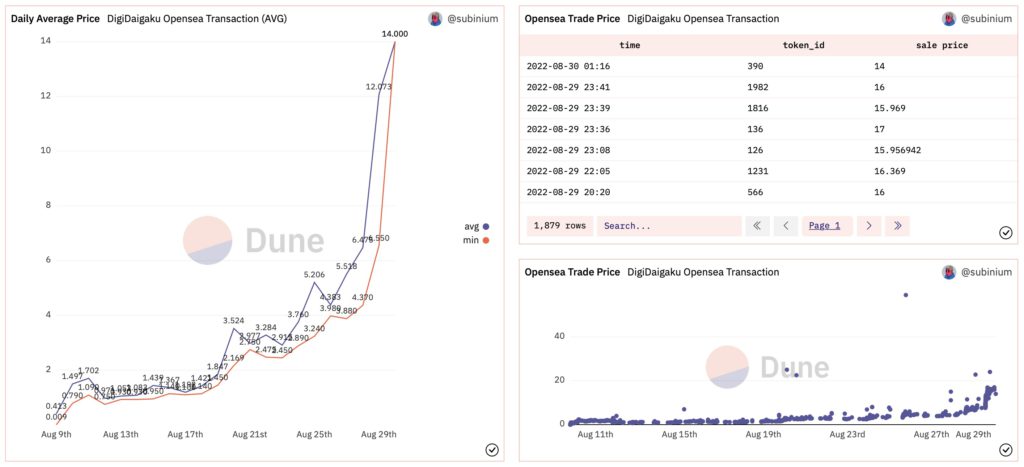Screen dimensions: 1024x467
Task: Select the table row with token_id 1982
Action: 760,87
